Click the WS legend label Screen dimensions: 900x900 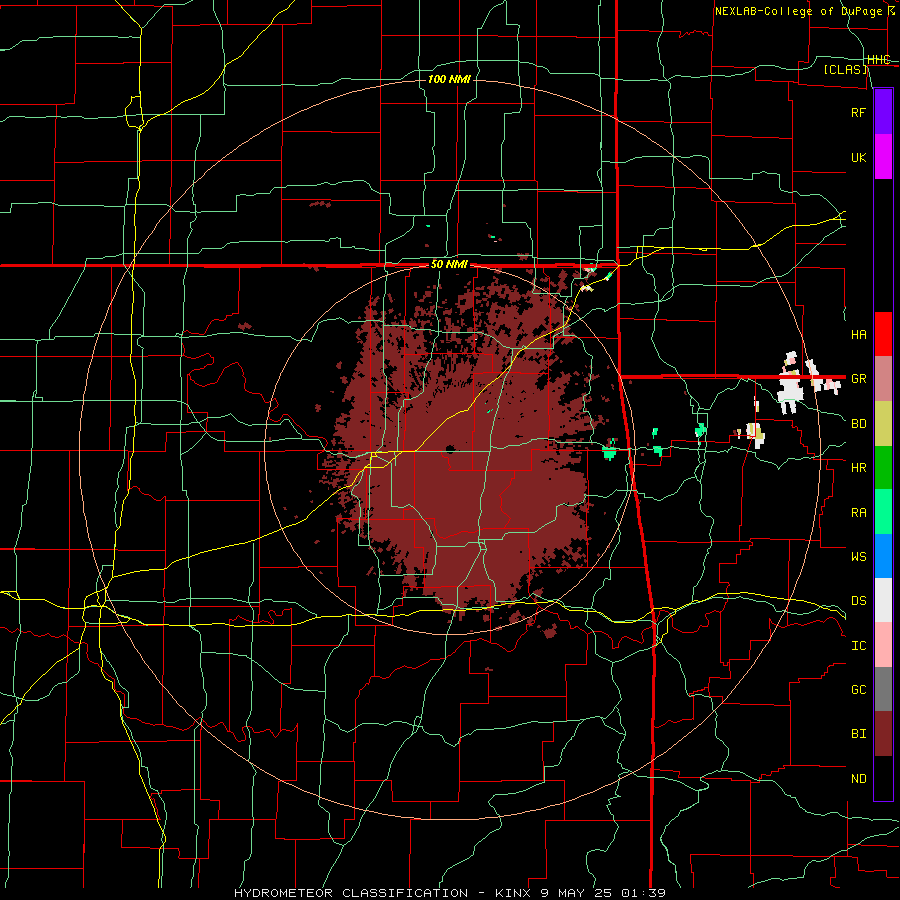[x=859, y=556]
